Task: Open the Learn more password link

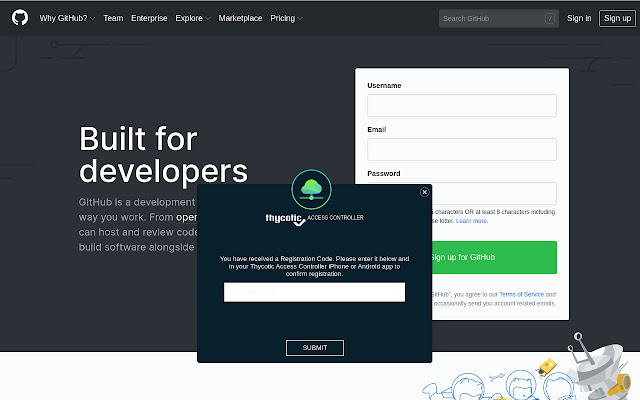Action: (x=471, y=221)
